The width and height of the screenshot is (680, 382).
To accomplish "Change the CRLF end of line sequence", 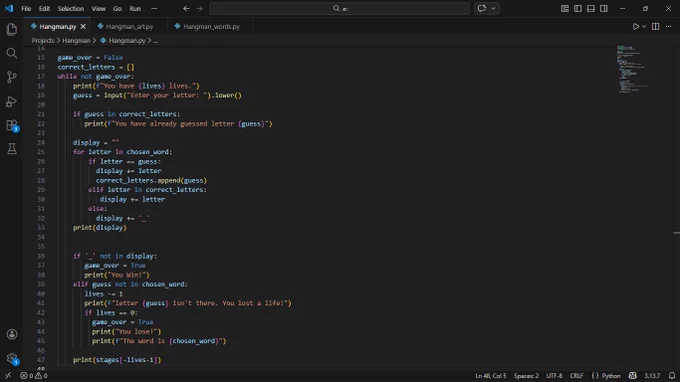I will click(x=576, y=376).
